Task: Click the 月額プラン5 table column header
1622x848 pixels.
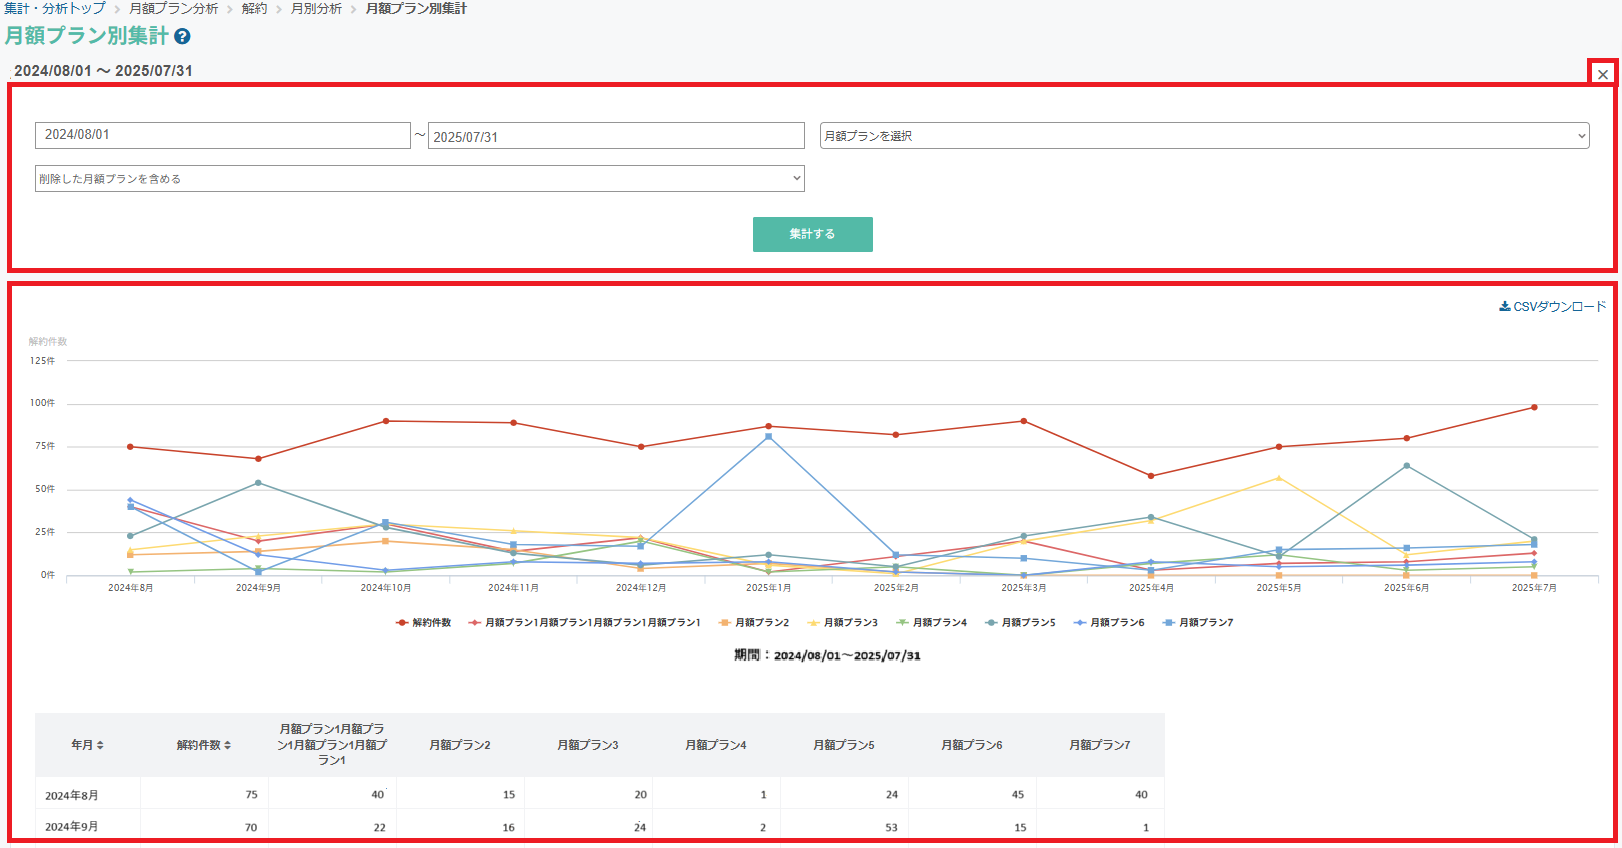Action: pyautogui.click(x=844, y=745)
